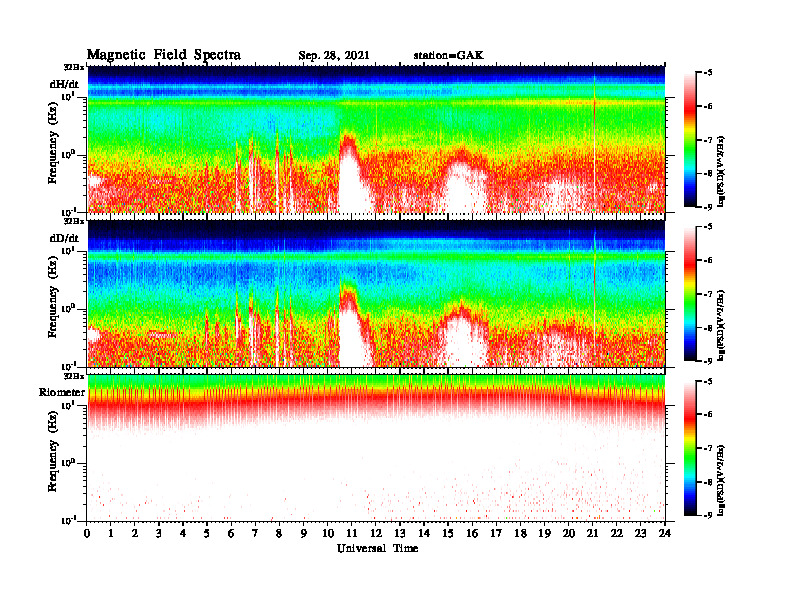Click the hour "0" tick label
The width and height of the screenshot is (792, 612).
coord(87,534)
